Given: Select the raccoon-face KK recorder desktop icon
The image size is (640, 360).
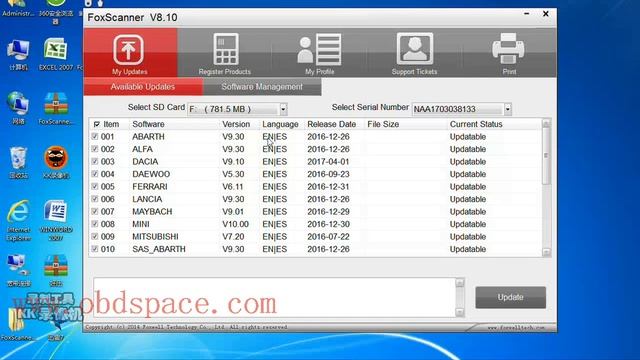Looking at the screenshot, I should click(x=56, y=162).
